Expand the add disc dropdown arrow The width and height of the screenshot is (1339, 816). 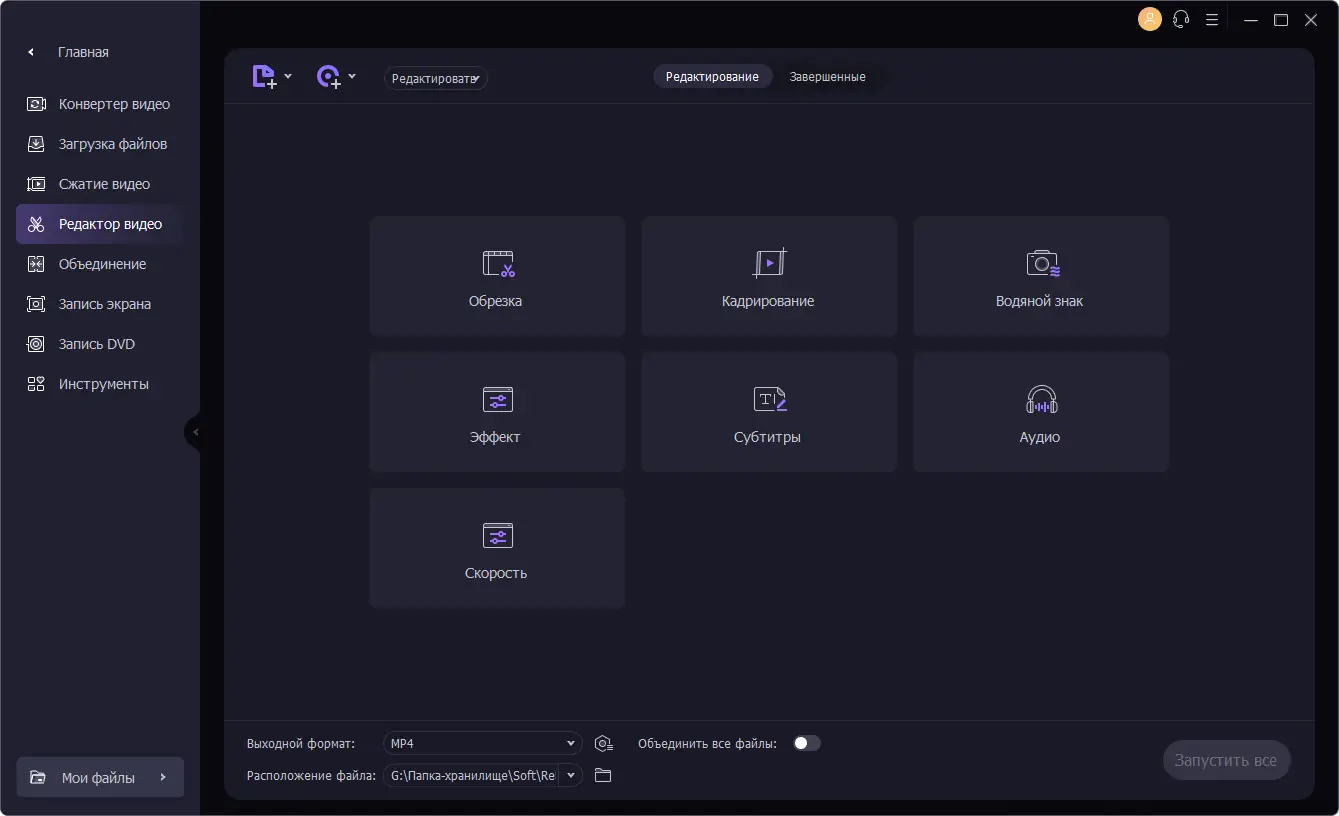tap(352, 76)
